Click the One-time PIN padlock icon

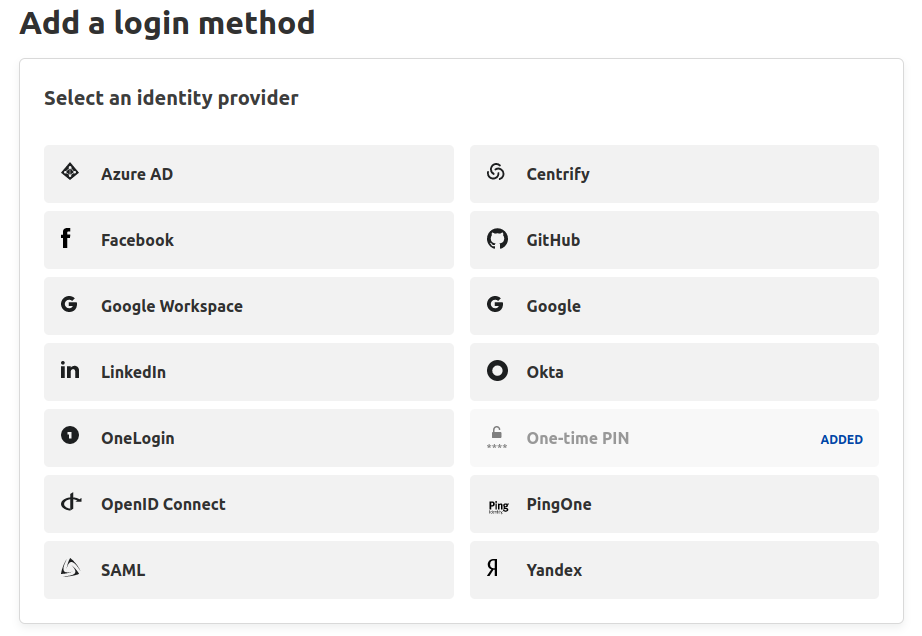[x=496, y=436]
